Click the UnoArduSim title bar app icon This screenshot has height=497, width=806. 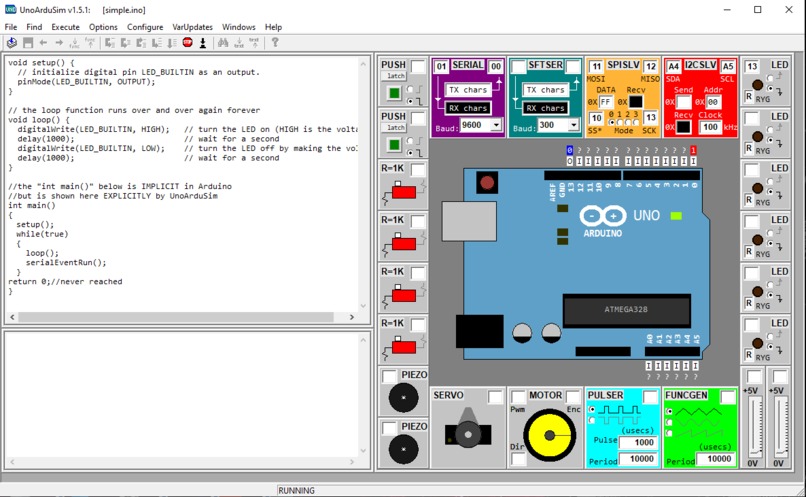10,9
